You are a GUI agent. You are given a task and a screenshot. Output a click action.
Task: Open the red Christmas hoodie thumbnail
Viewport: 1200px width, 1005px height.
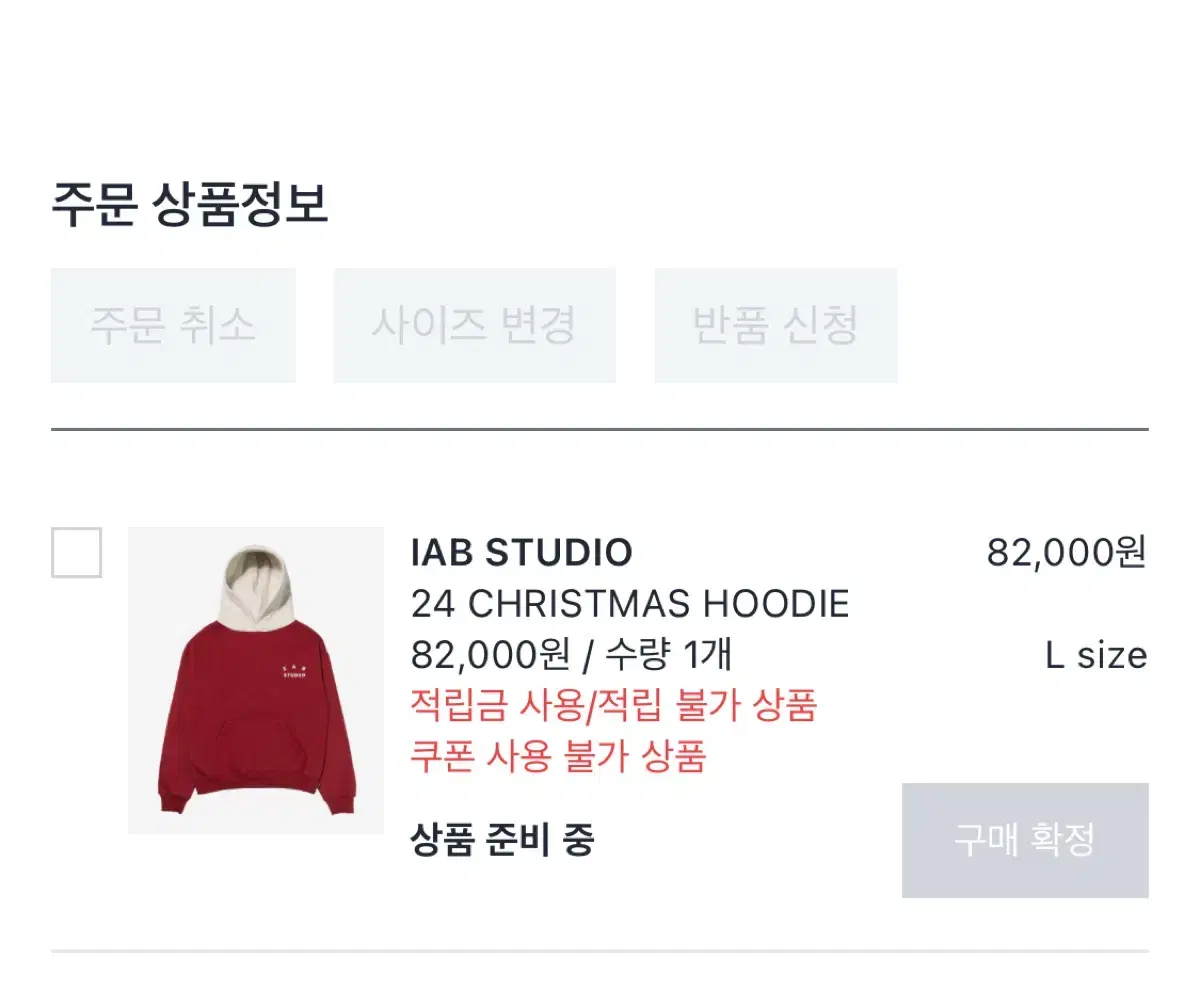(256, 680)
